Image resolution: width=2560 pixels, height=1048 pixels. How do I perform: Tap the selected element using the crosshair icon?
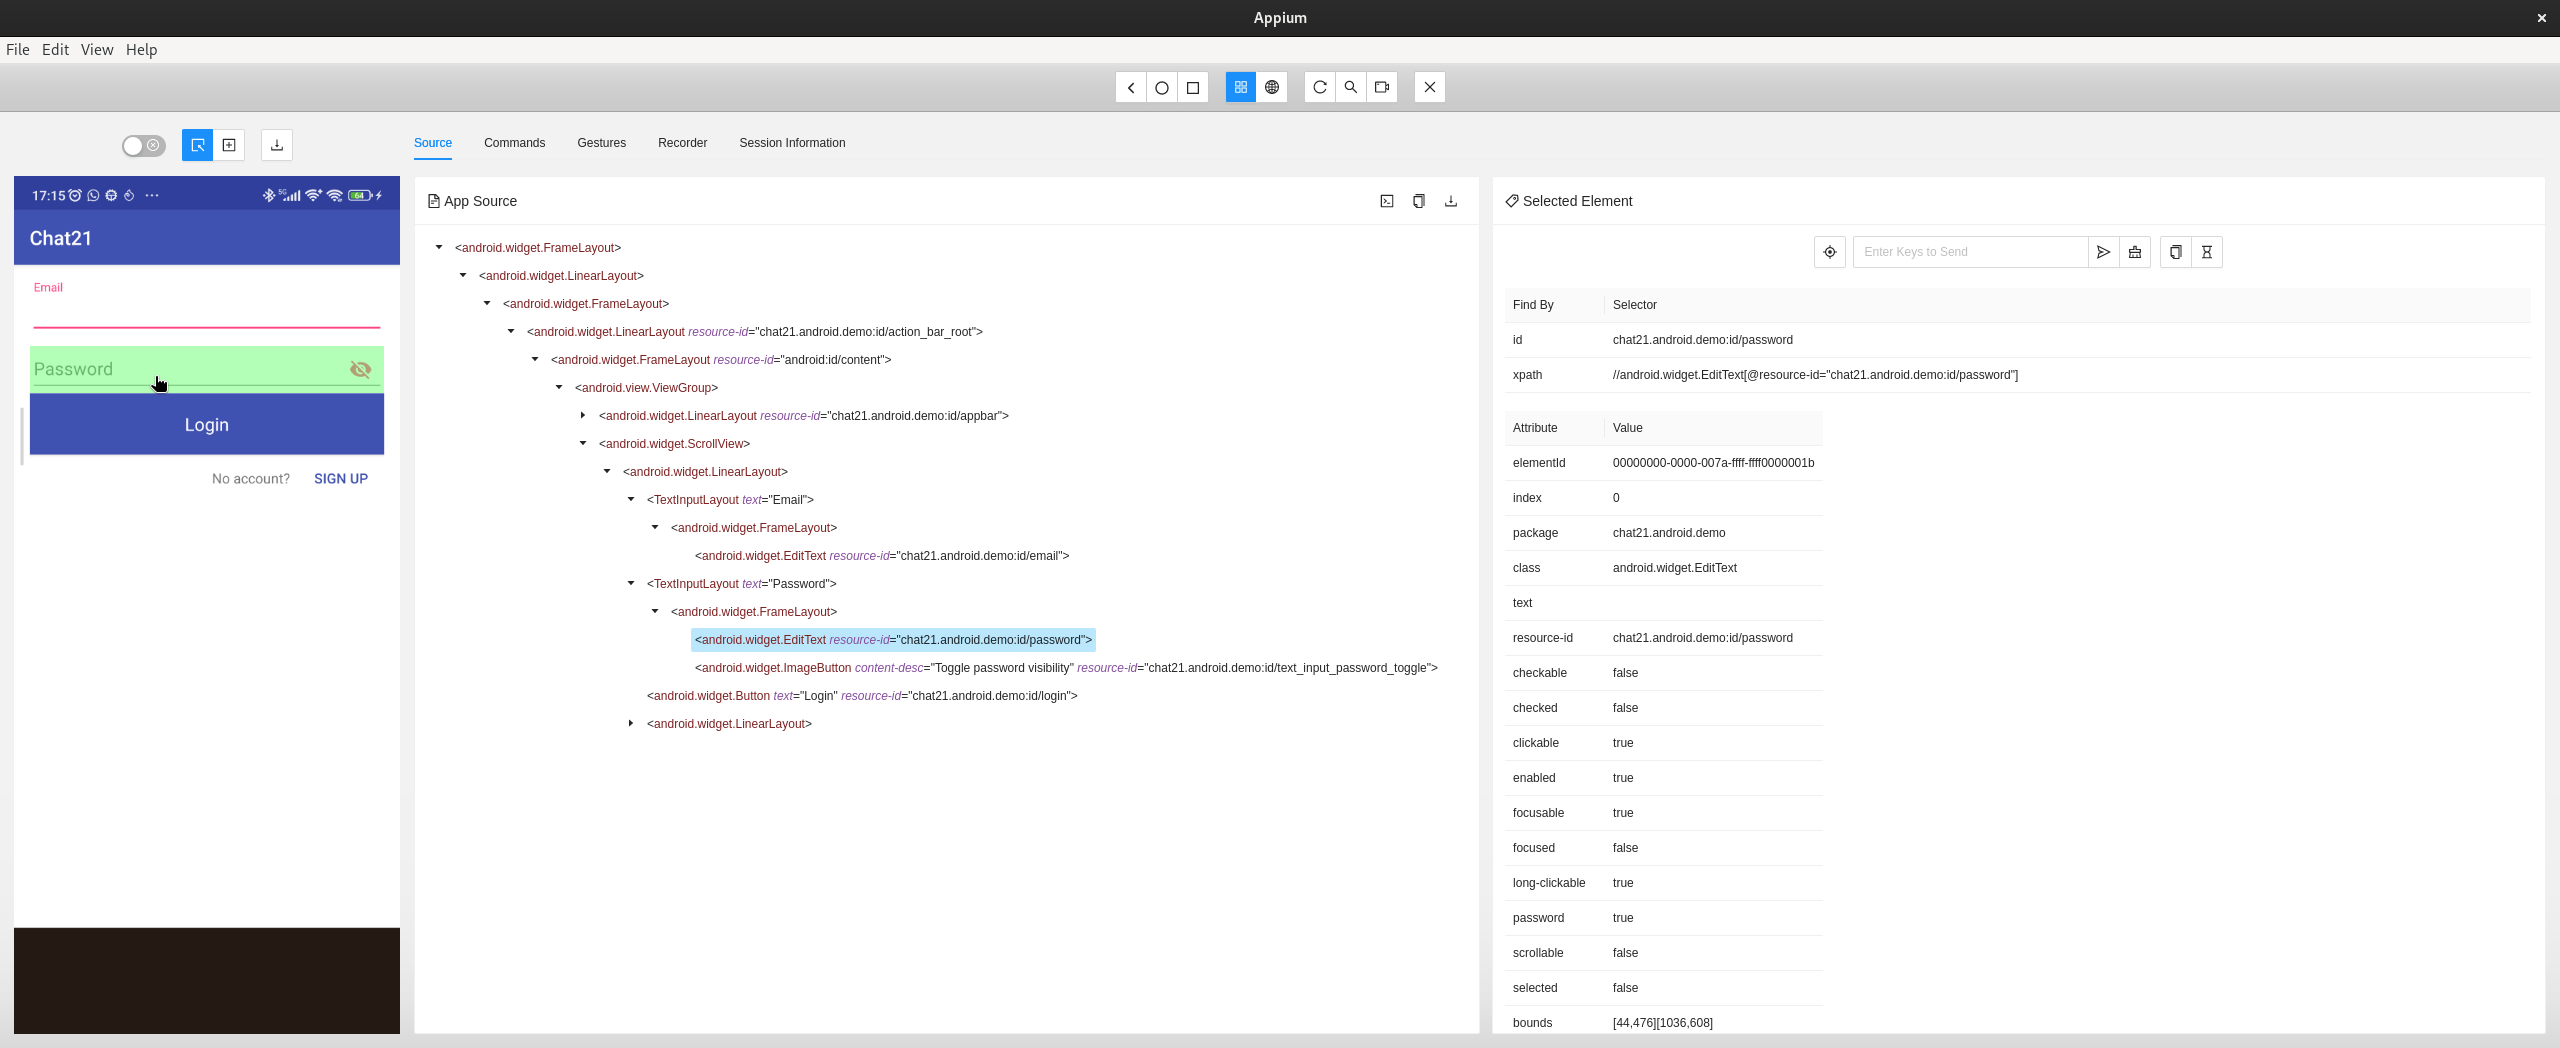click(x=1830, y=252)
